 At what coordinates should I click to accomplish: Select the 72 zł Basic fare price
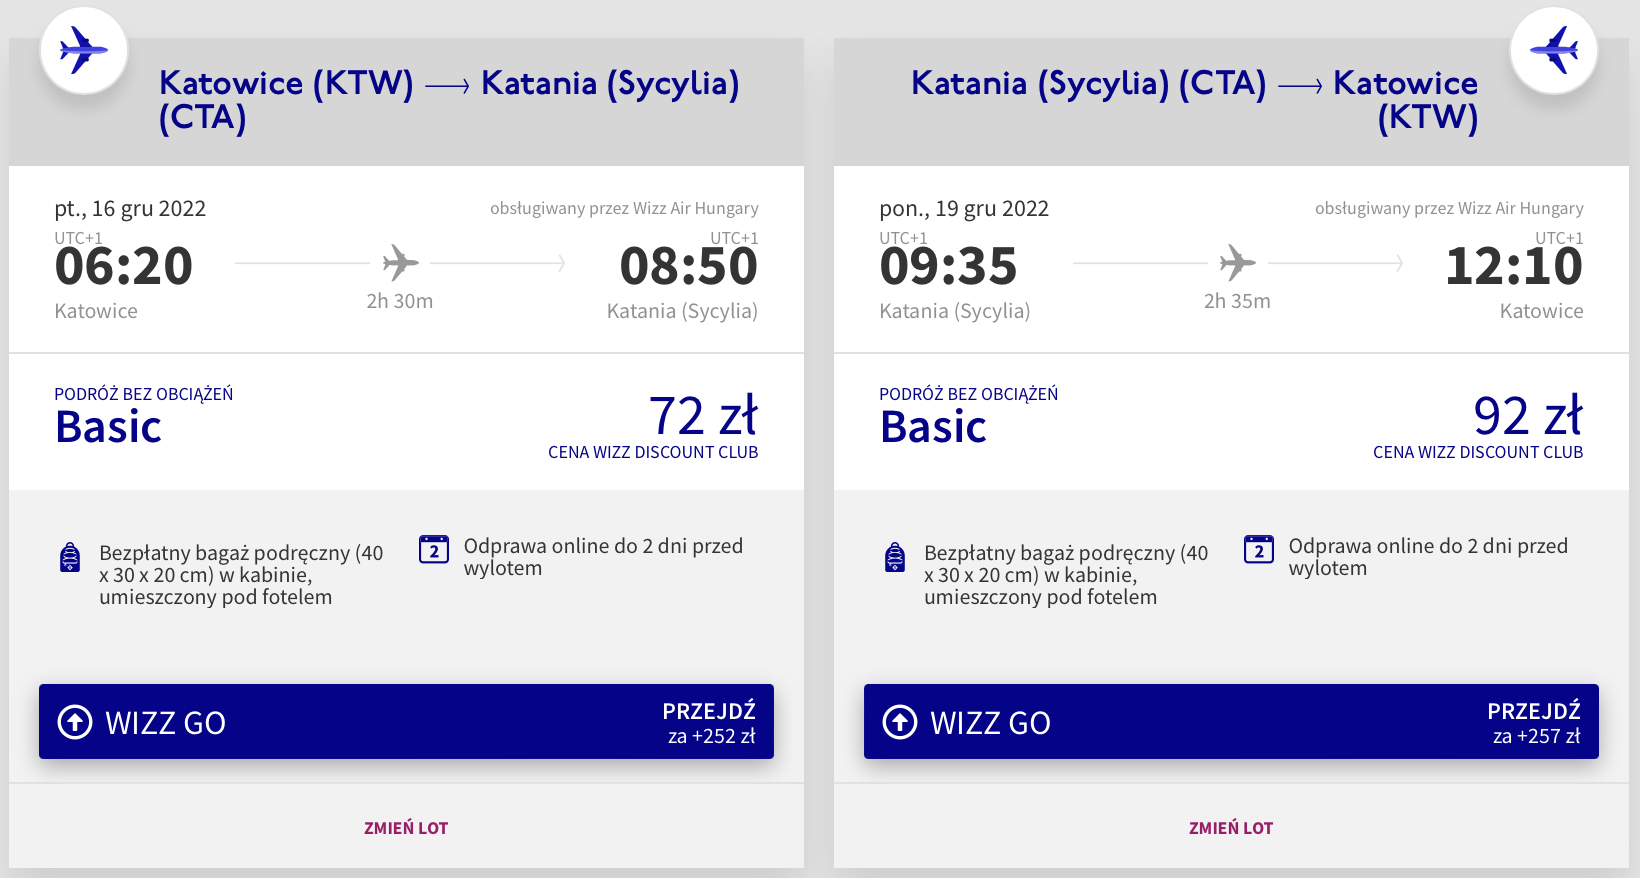[x=703, y=416]
